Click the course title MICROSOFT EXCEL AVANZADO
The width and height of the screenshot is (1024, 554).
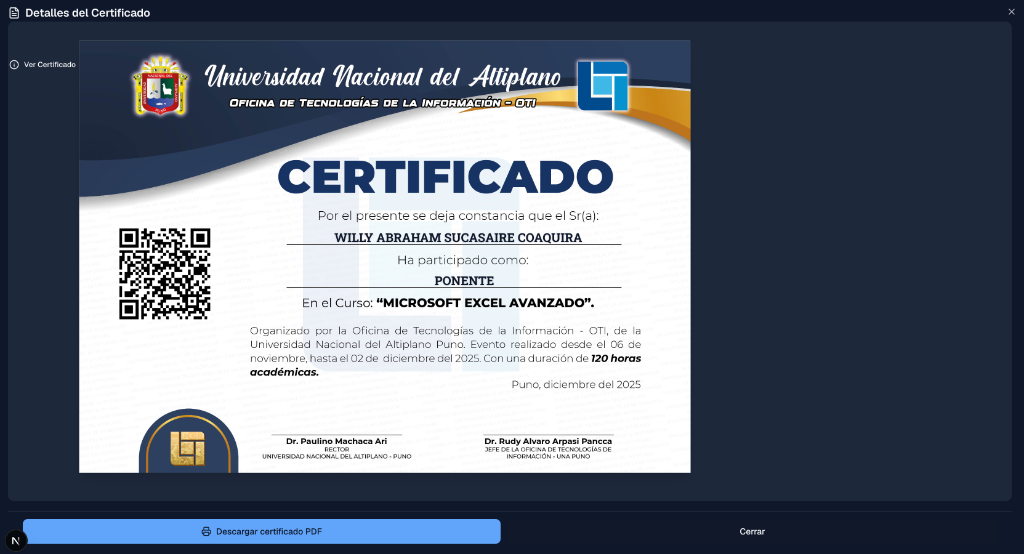tap(485, 303)
